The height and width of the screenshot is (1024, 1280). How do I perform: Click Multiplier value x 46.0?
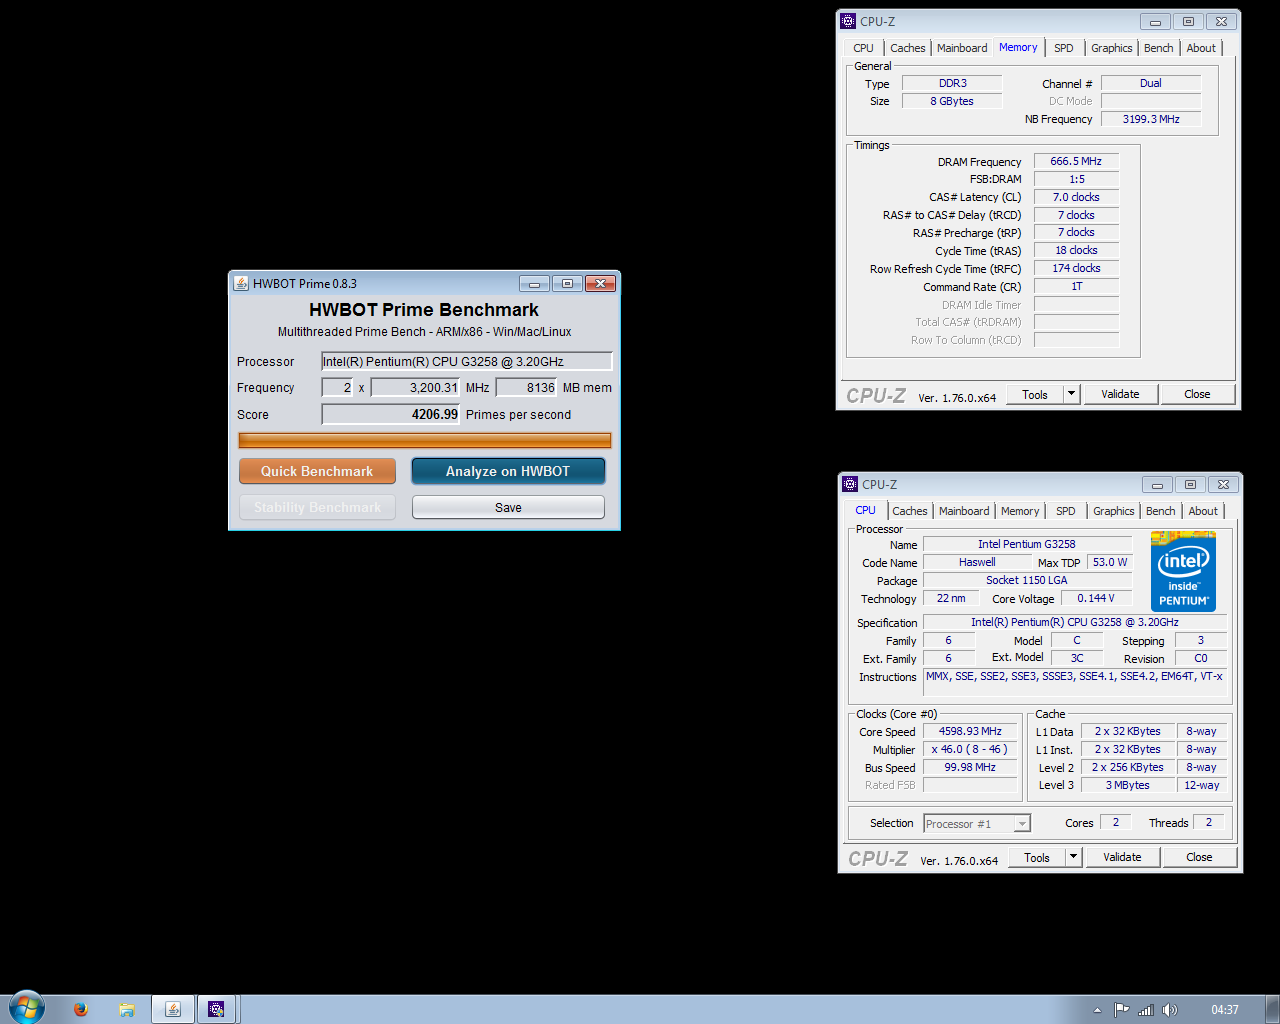[970, 749]
